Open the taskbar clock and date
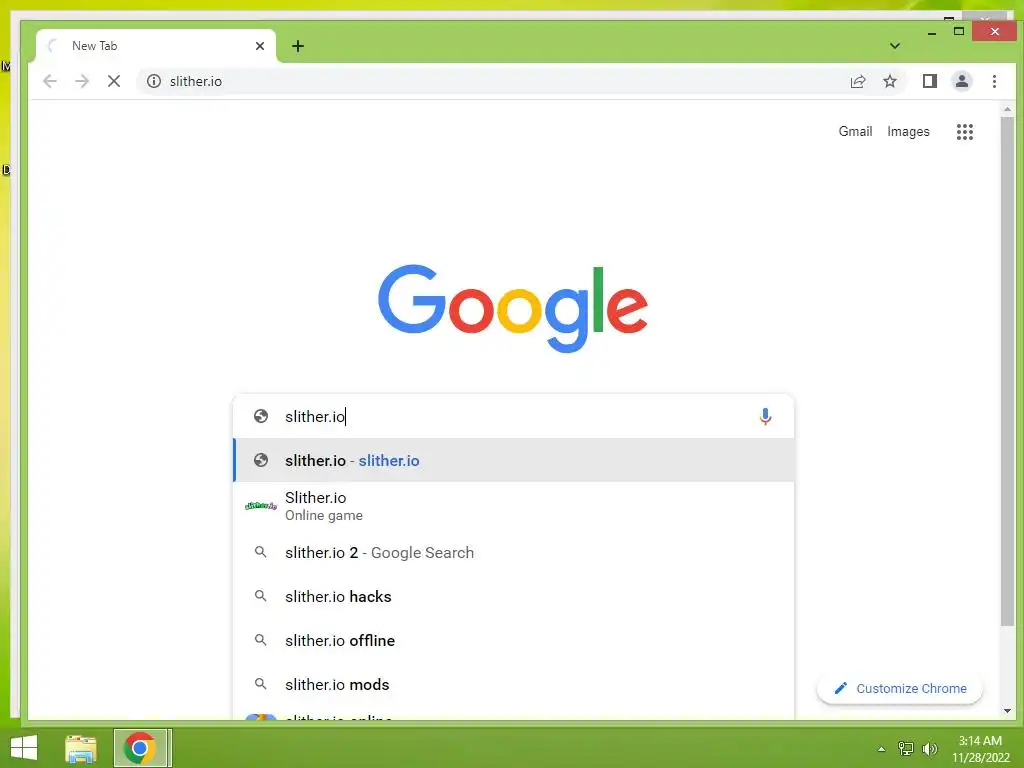Image resolution: width=1024 pixels, height=768 pixels. click(x=980, y=749)
